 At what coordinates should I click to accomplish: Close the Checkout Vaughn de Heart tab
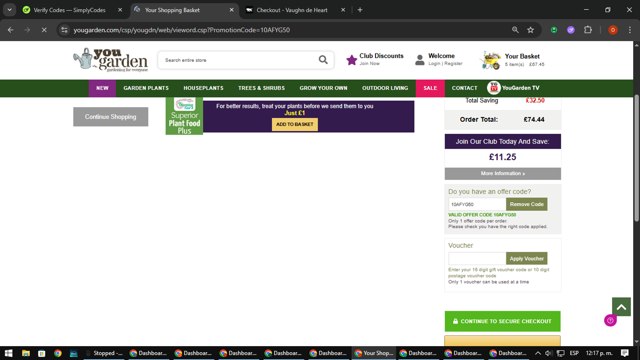tap(343, 10)
